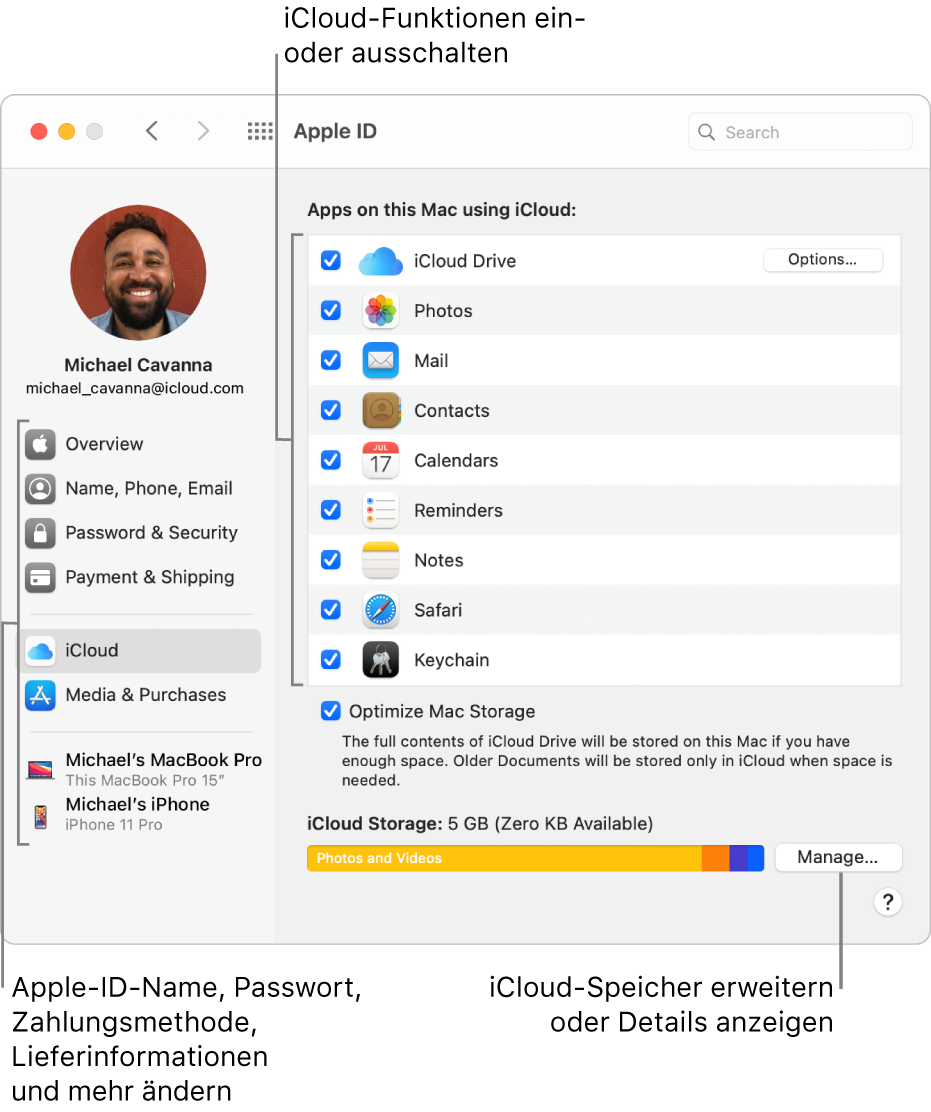Image resolution: width=931 pixels, height=1112 pixels.
Task: Click the Notes app icon
Action: click(381, 560)
